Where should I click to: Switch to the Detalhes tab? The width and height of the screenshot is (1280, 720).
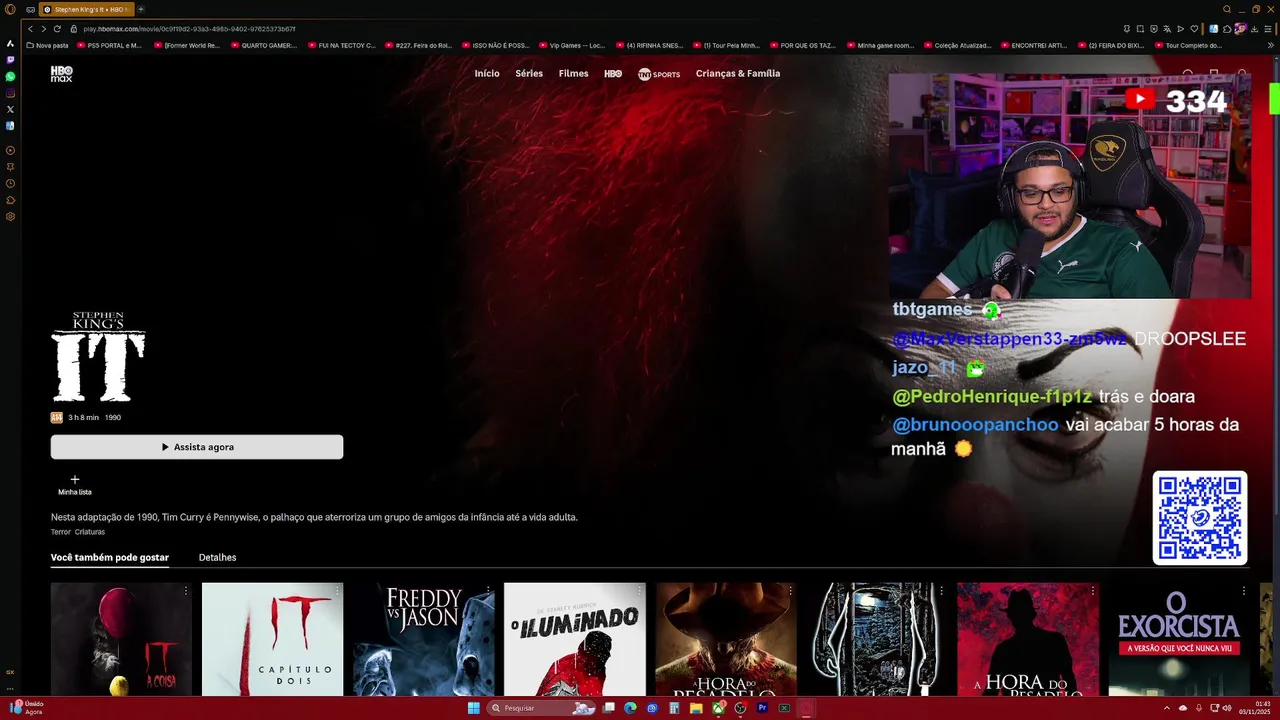217,557
